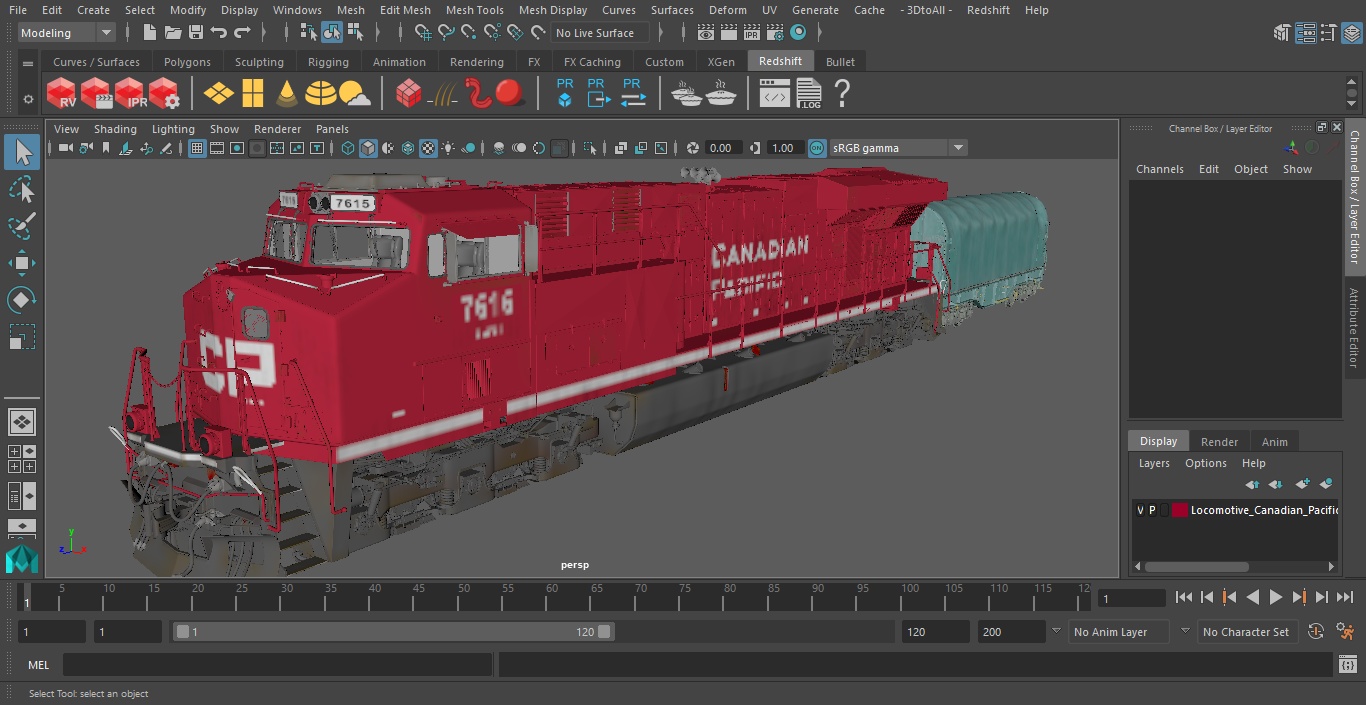Switch to the Render layer tab
1366x705 pixels.
tap(1219, 441)
